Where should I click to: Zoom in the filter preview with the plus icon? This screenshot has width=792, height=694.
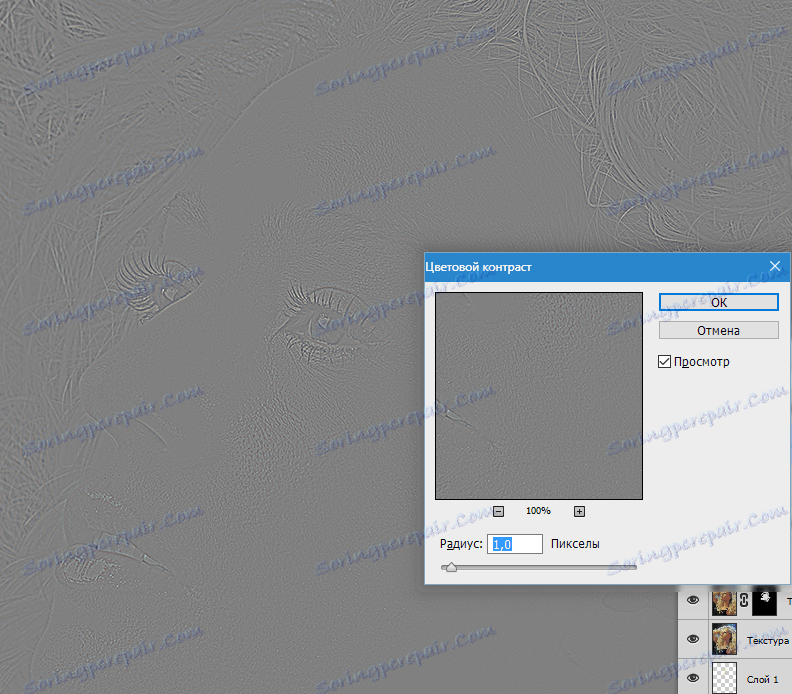click(579, 511)
